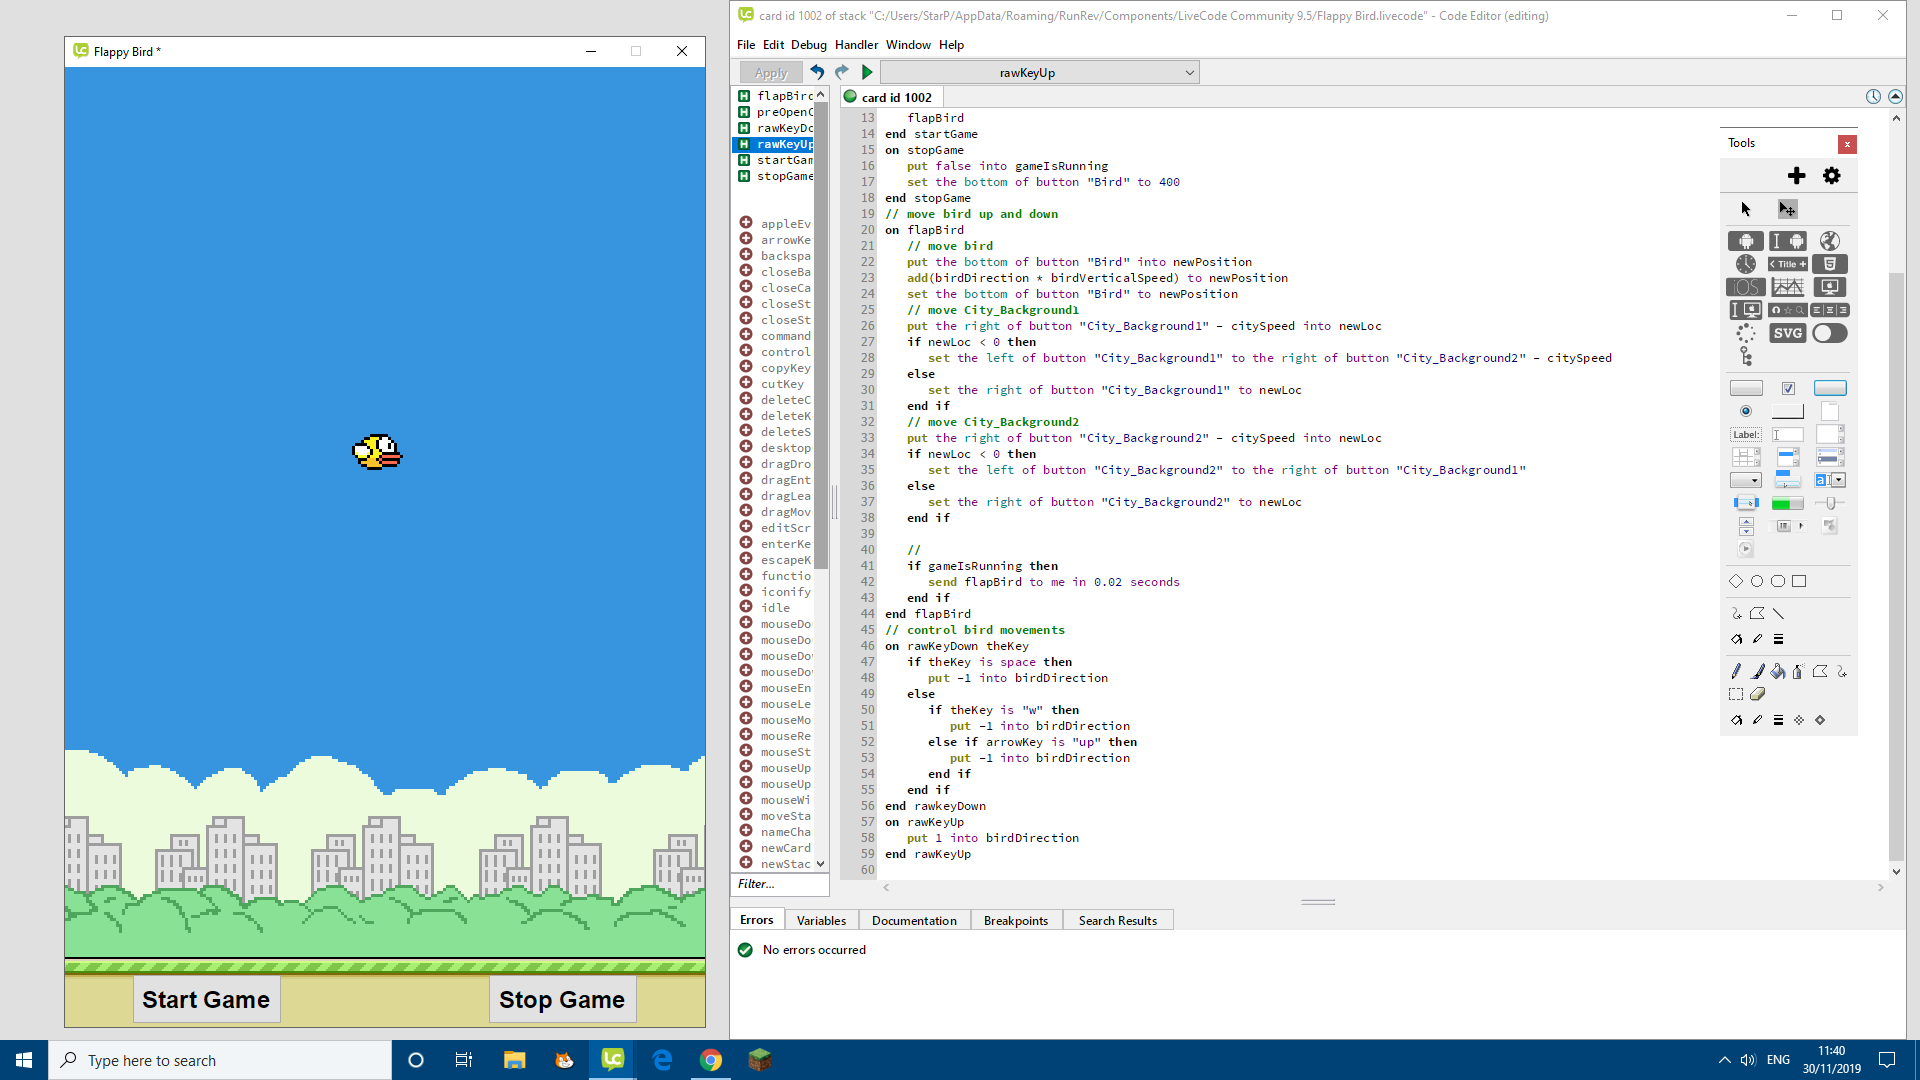The width and height of the screenshot is (1920, 1080).
Task: Open Tools palette gear settings
Action: click(x=1831, y=176)
